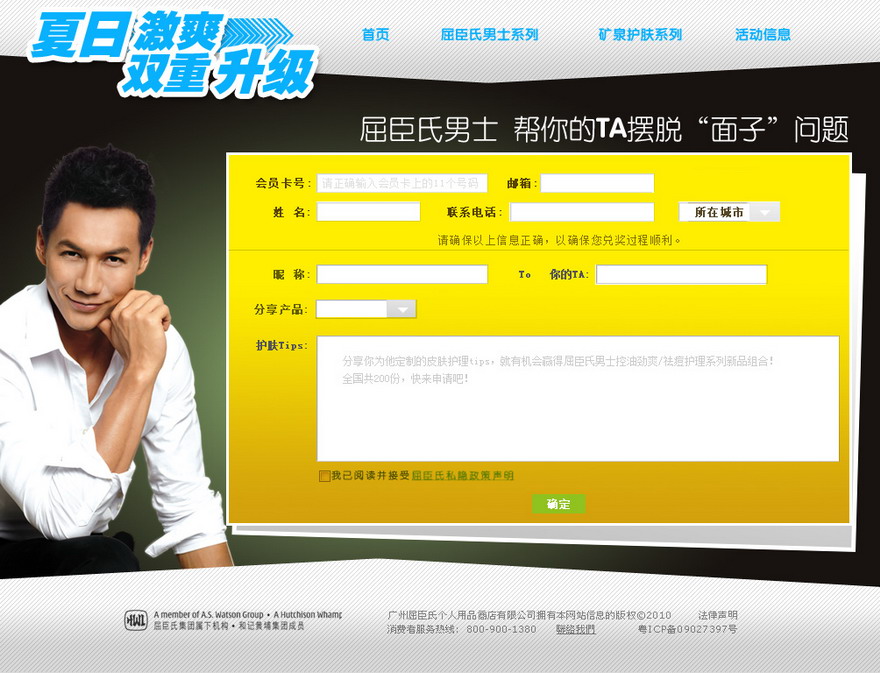The height and width of the screenshot is (673, 880).
Task: Open the 首页 navigation link
Action: pos(375,35)
